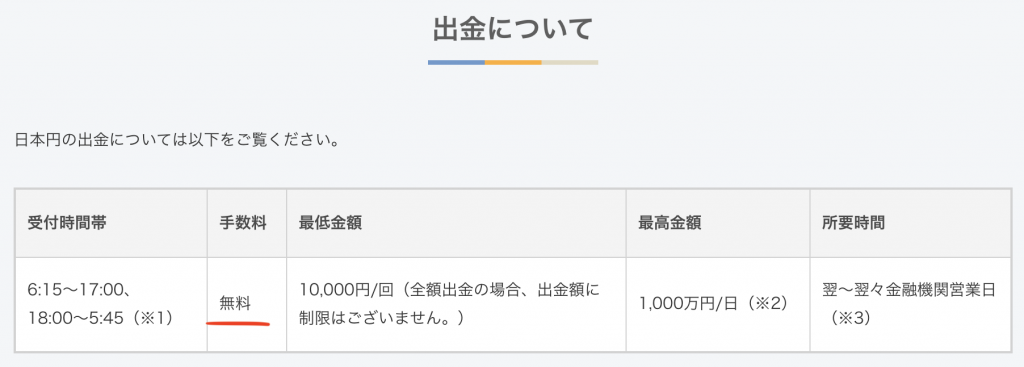1024x367 pixels.
Task: Select the 最低金額 column header
Action: pos(330,223)
